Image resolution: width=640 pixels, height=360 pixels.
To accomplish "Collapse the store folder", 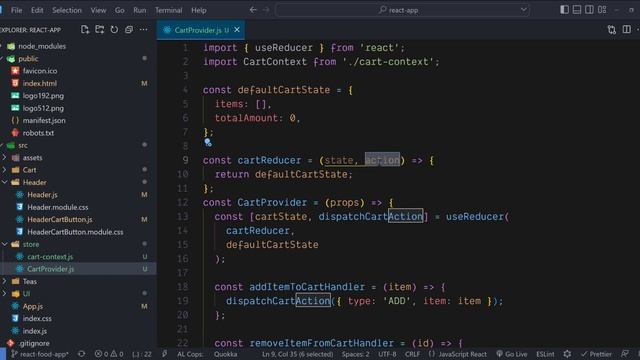I will tap(31, 244).
